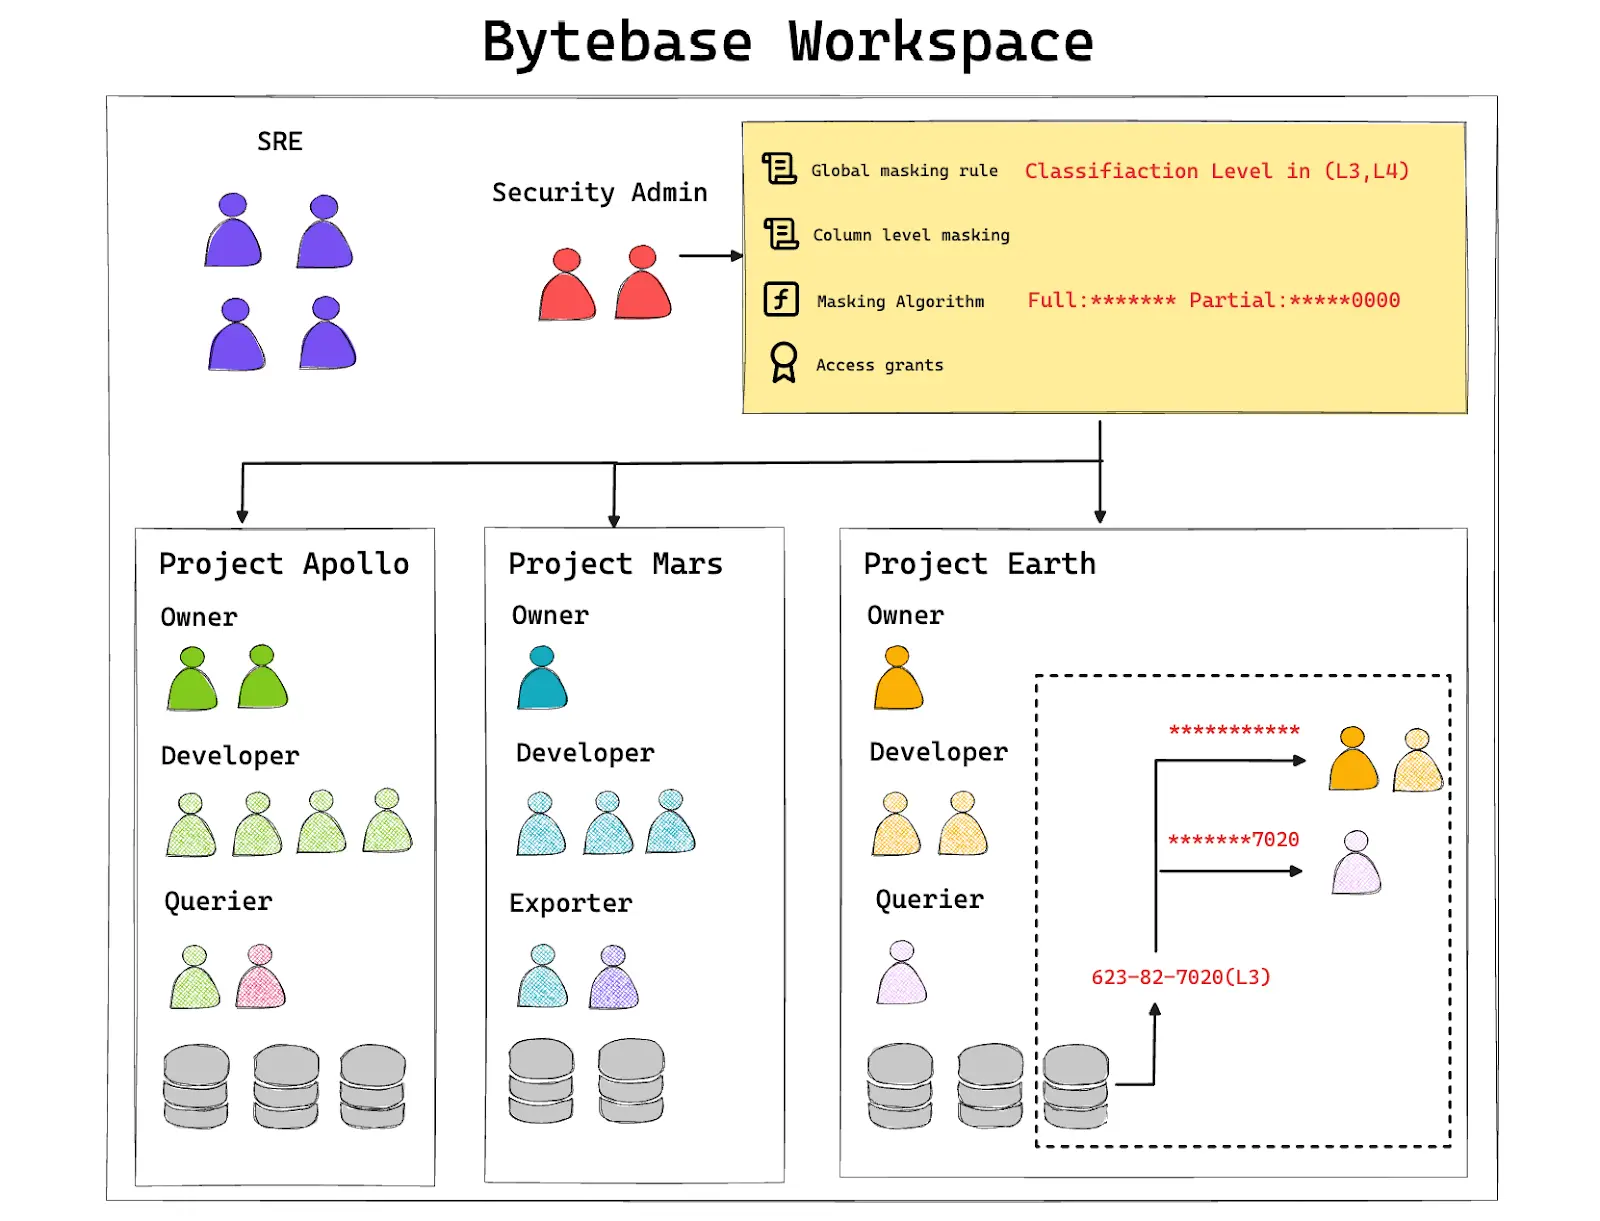Image resolution: width=1600 pixels, height=1221 pixels.
Task: Click the pink Querier person in Project Apollo
Action: 261,976
